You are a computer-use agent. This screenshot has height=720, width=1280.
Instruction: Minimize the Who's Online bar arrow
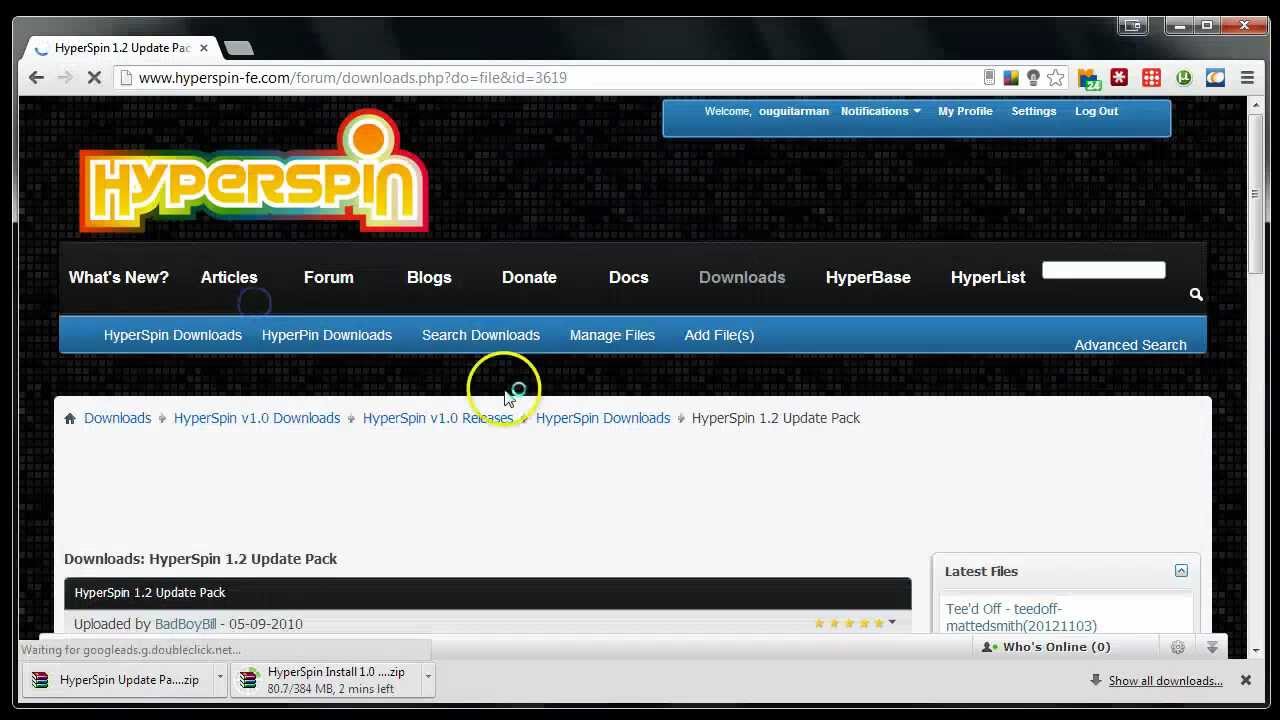tap(1212, 647)
